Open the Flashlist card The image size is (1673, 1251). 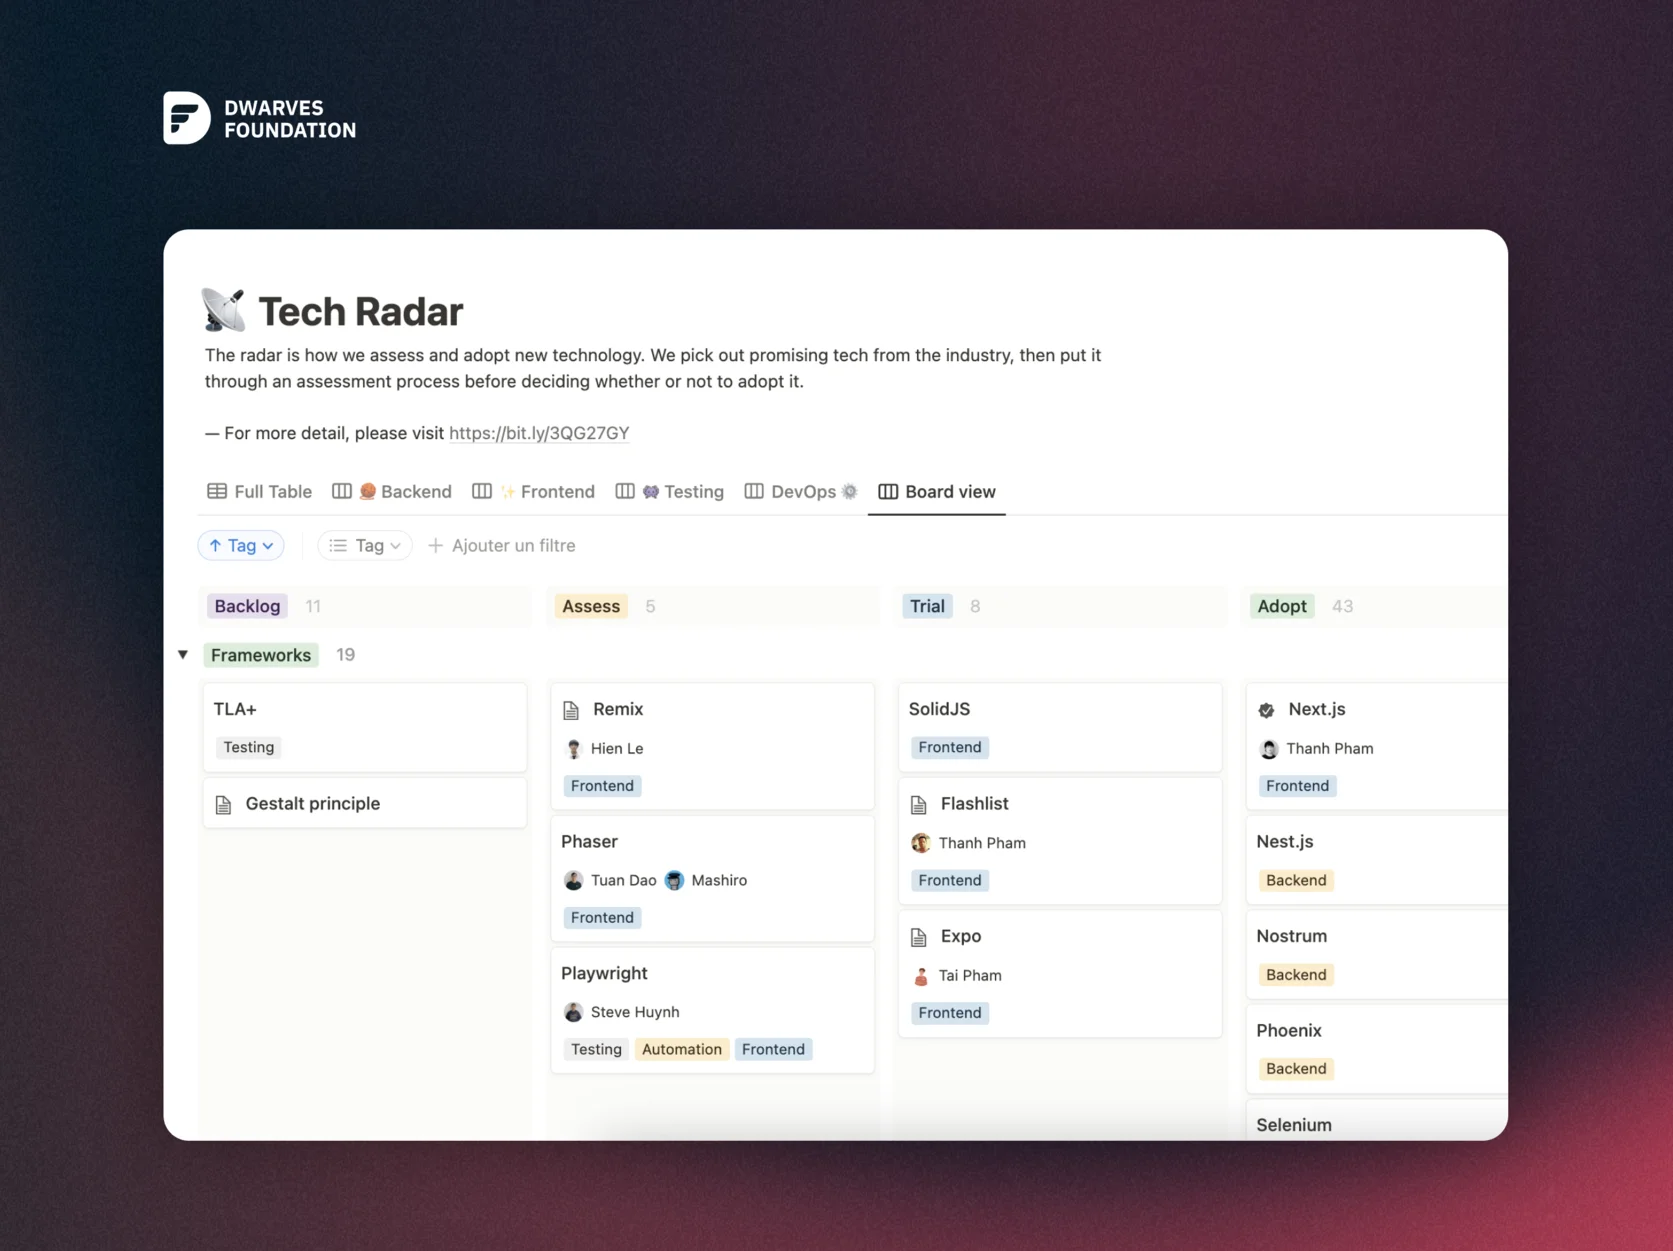(x=1060, y=841)
